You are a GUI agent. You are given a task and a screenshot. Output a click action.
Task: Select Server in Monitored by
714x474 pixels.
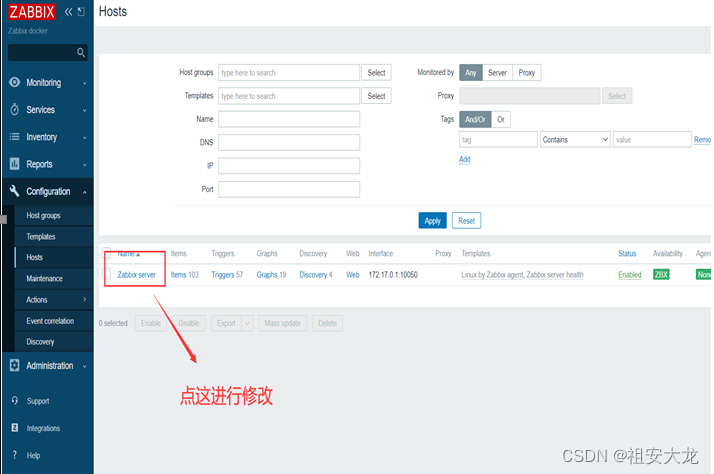click(497, 73)
